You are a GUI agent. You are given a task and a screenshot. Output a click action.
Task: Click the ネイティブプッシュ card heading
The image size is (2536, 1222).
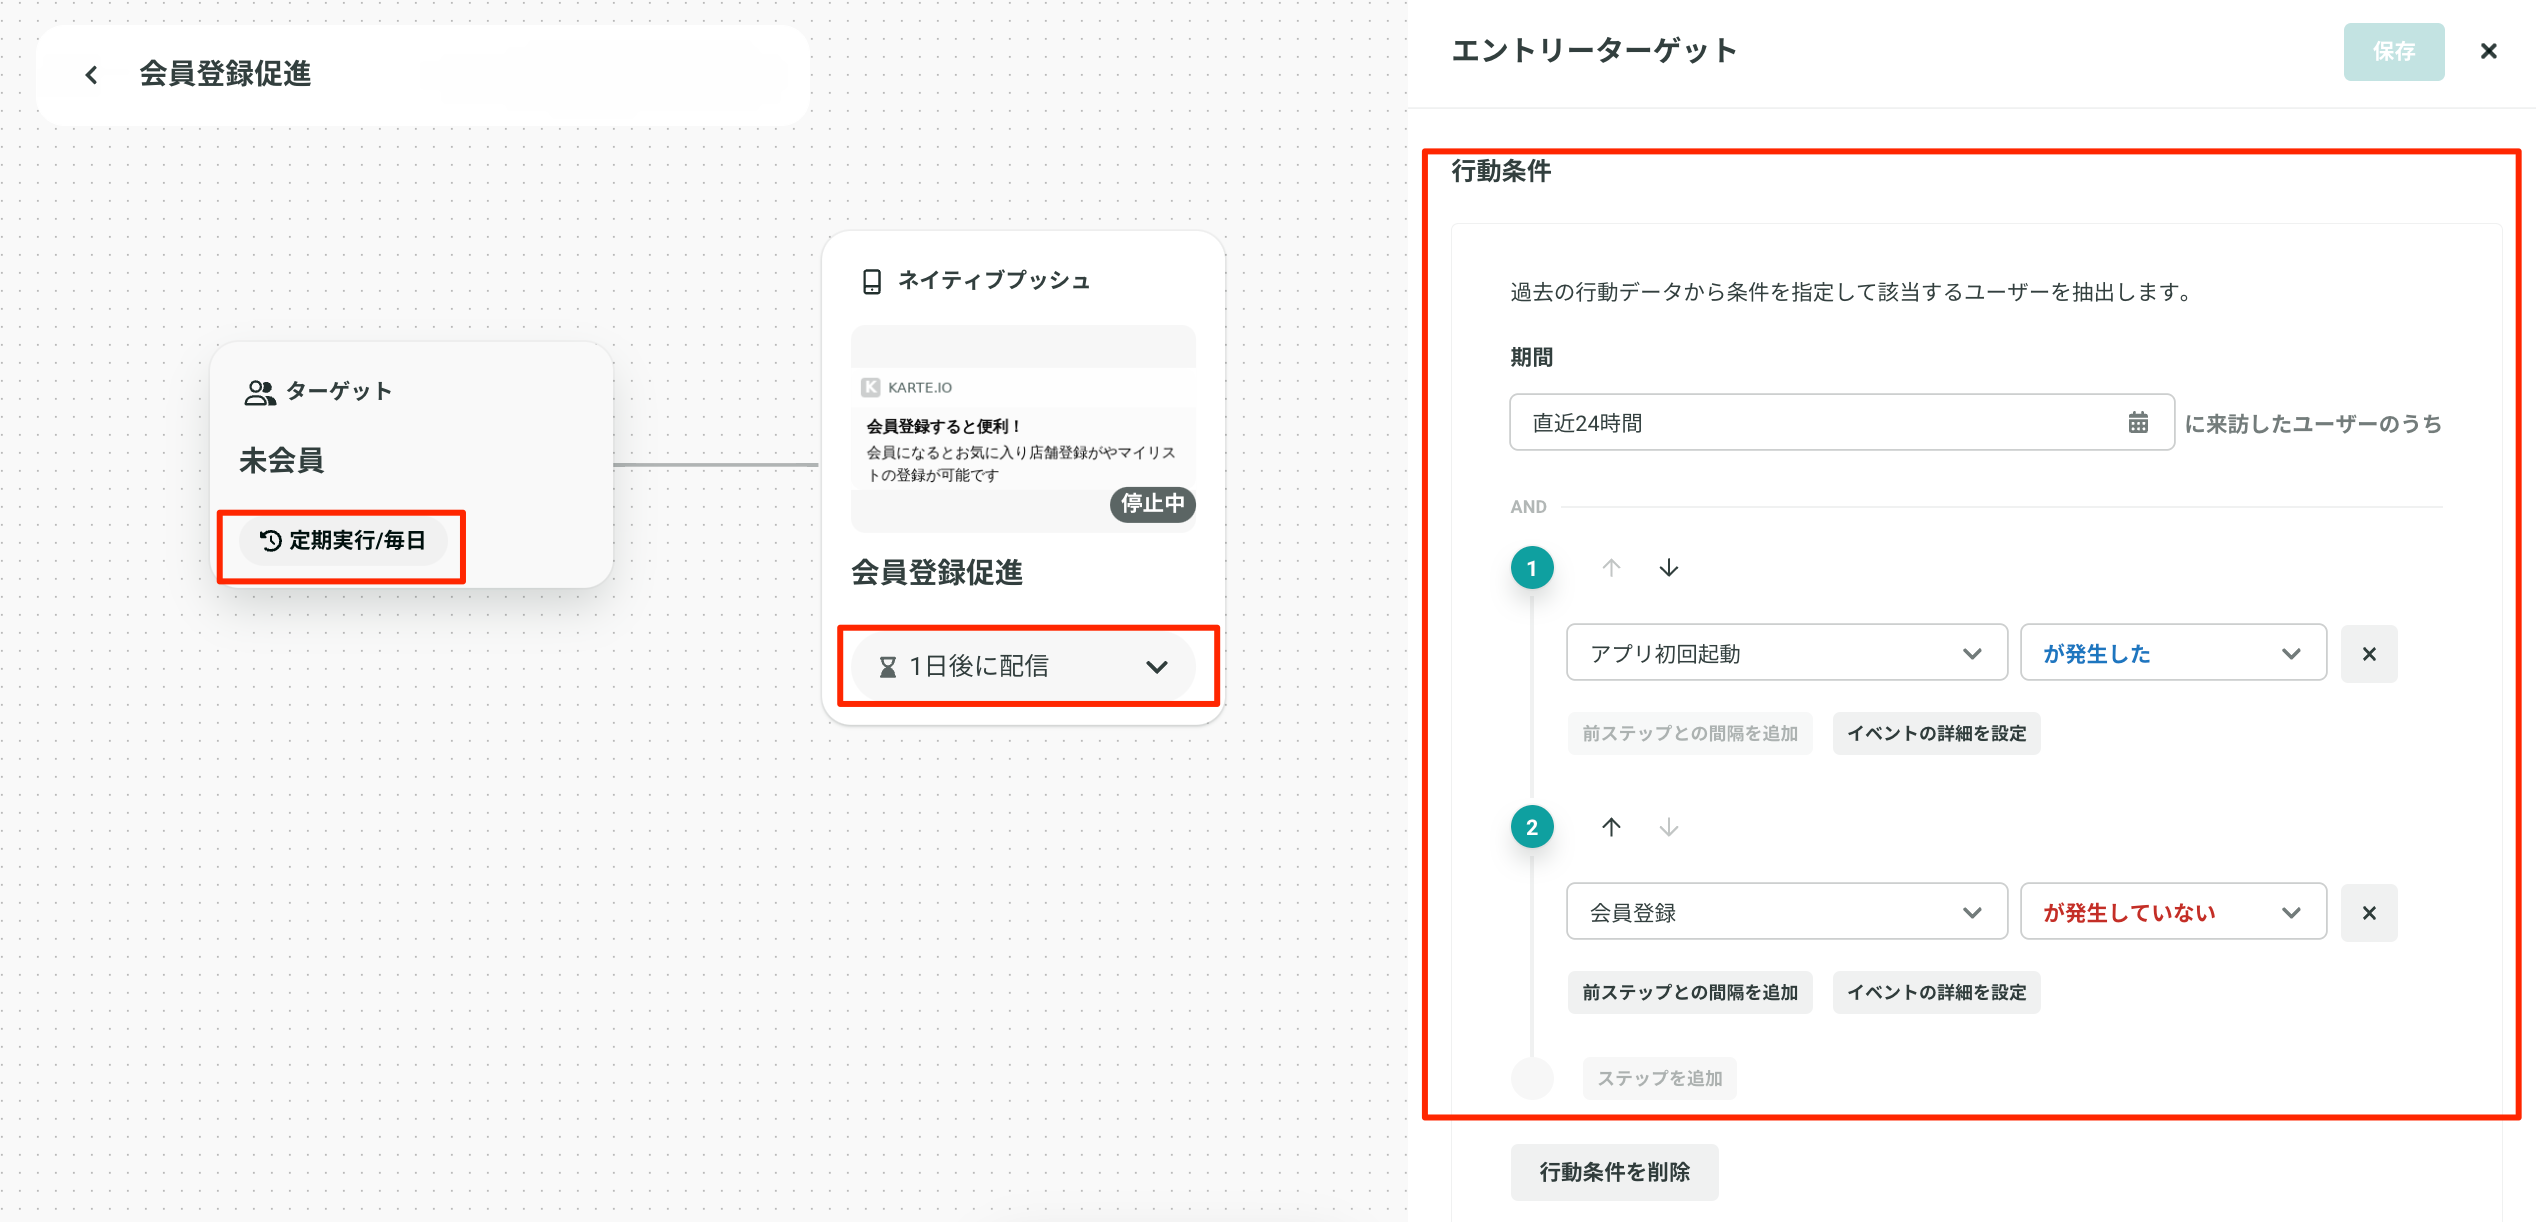(x=993, y=281)
